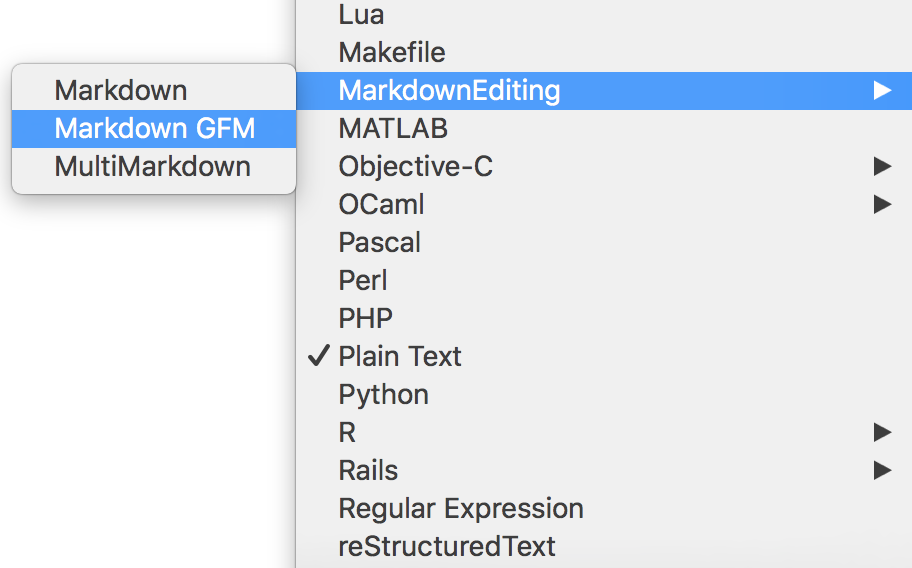Open the MarkdownEditing submenu entry
The image size is (912, 568).
(x=449, y=90)
